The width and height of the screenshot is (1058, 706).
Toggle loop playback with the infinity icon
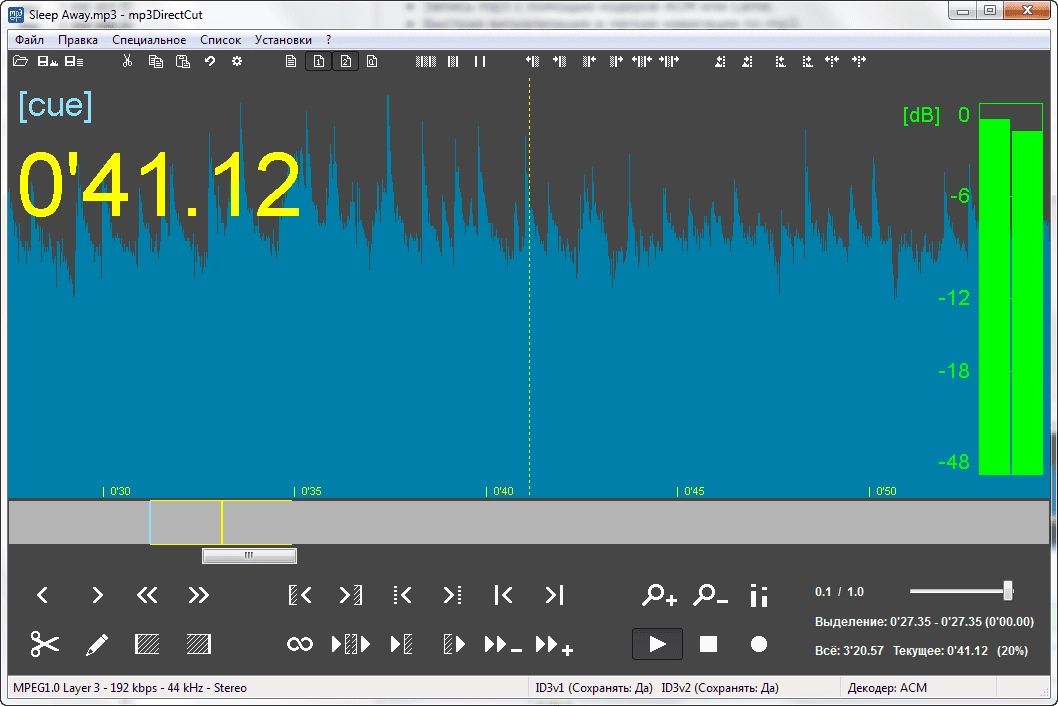300,645
